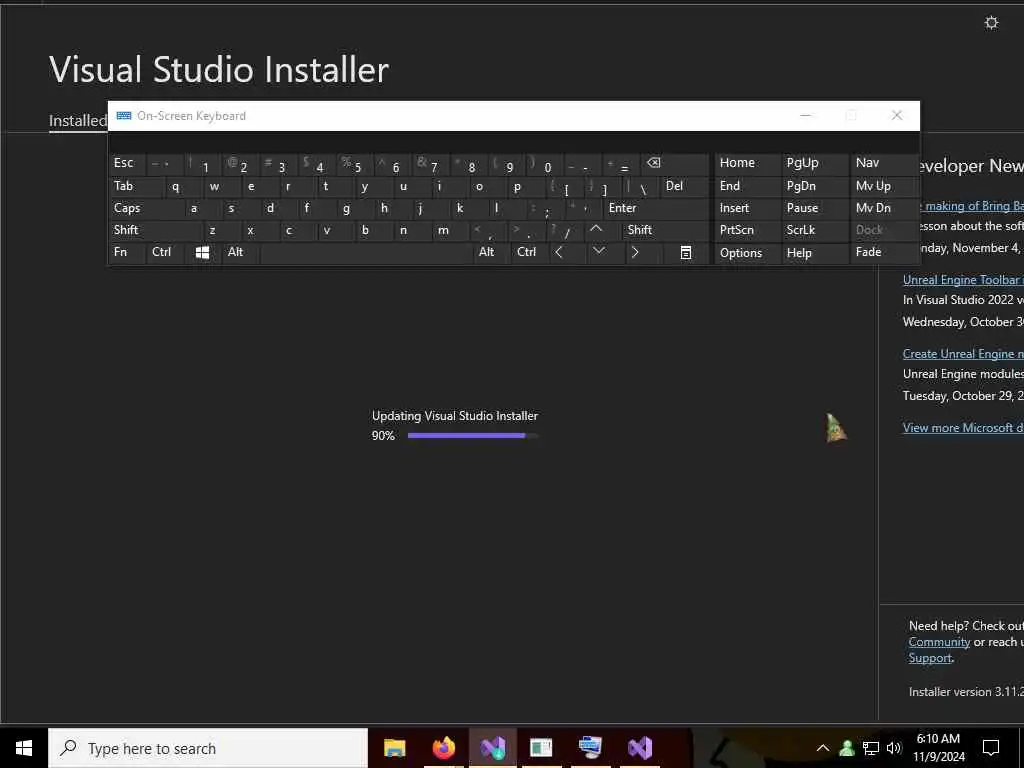The image size is (1024, 768).
Task: Click the PgDn key on keyboard
Action: [x=814, y=186]
